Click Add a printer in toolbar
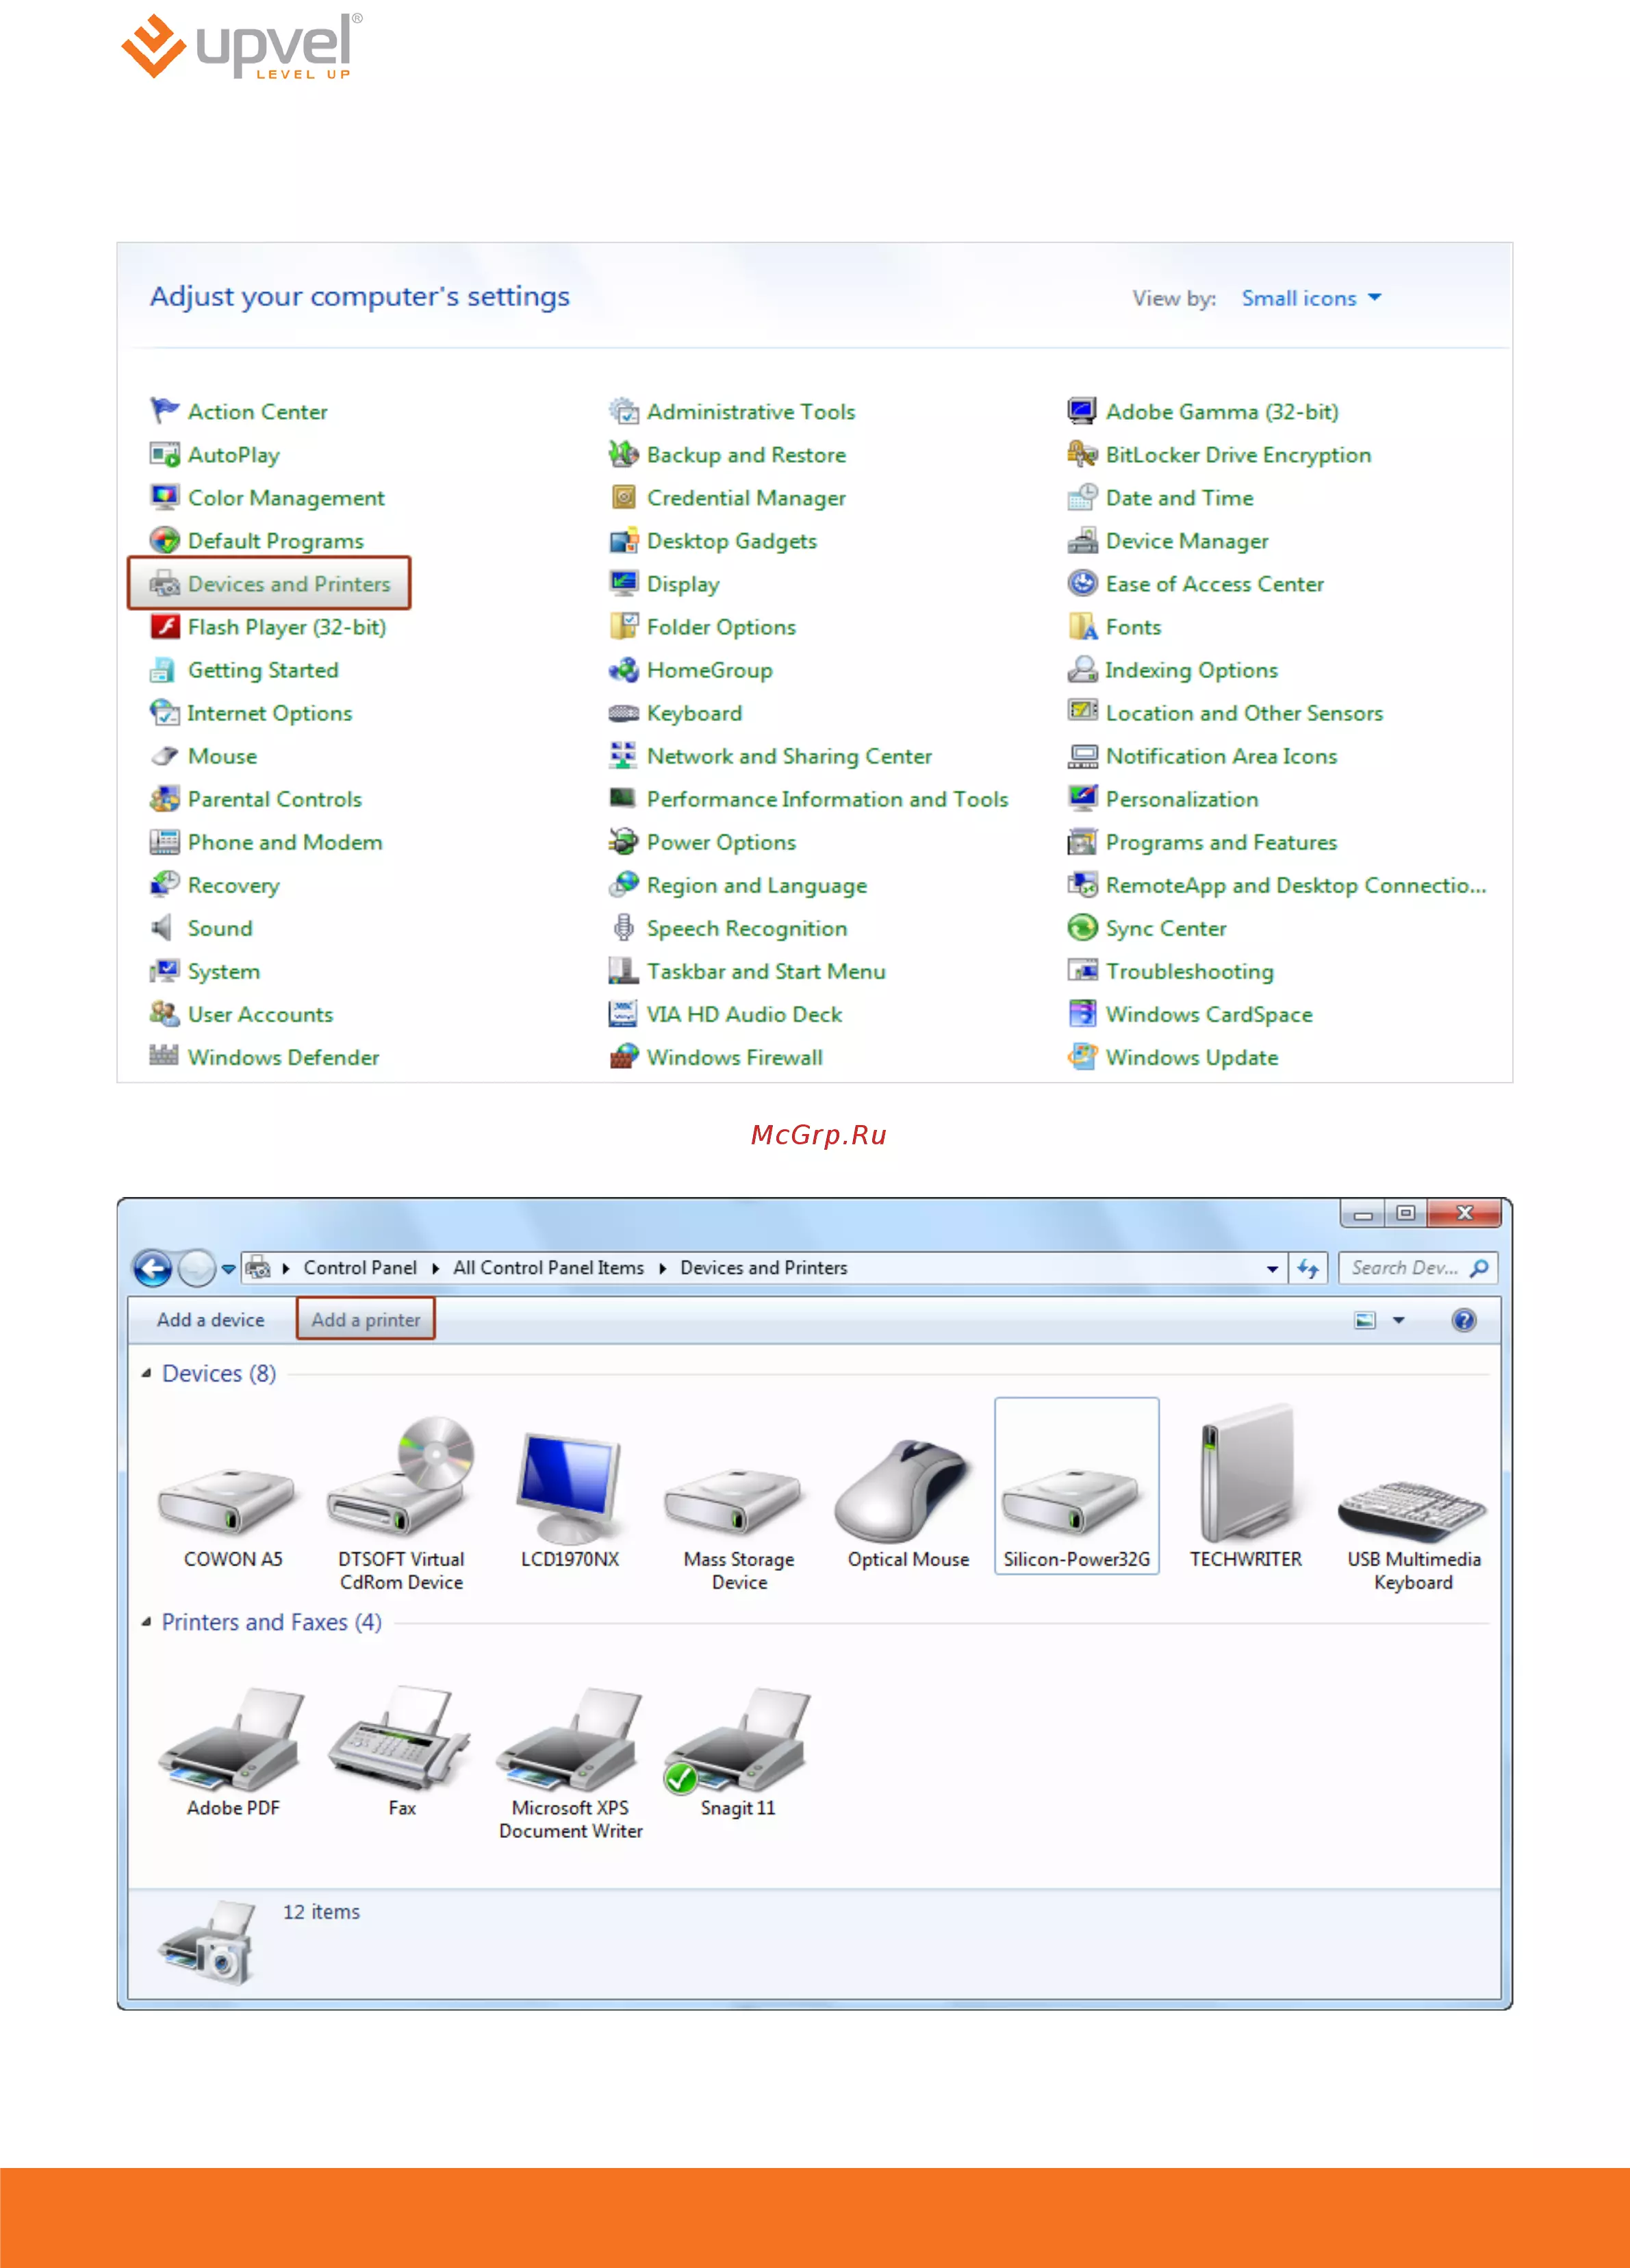This screenshot has width=1630, height=2268. (x=365, y=1320)
